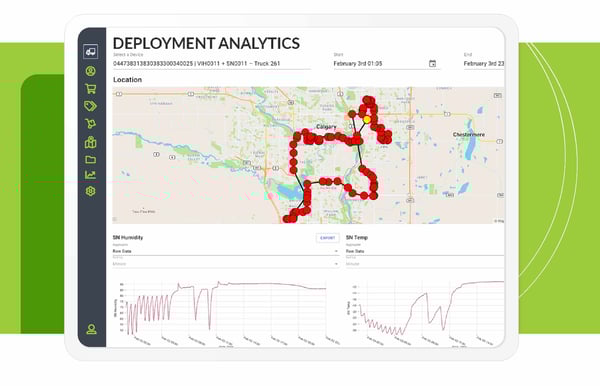
Task: Open the truck fleet sidebar icon
Action: pyautogui.click(x=91, y=51)
